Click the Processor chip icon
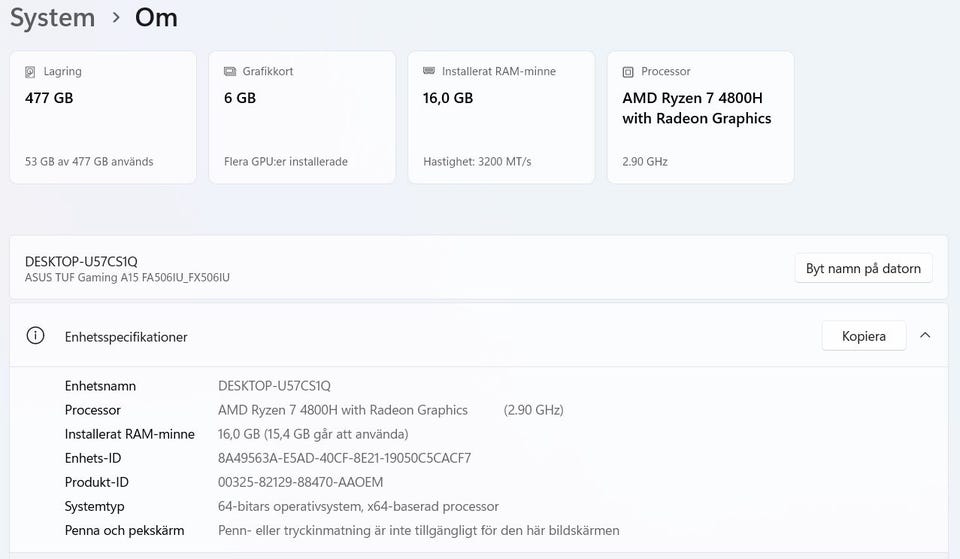Image resolution: width=960 pixels, height=559 pixels. [628, 72]
